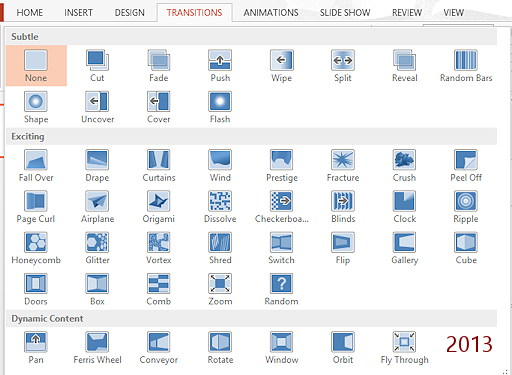The image size is (512, 375).
Task: Open the SLIDE SHOW tab
Action: (345, 13)
